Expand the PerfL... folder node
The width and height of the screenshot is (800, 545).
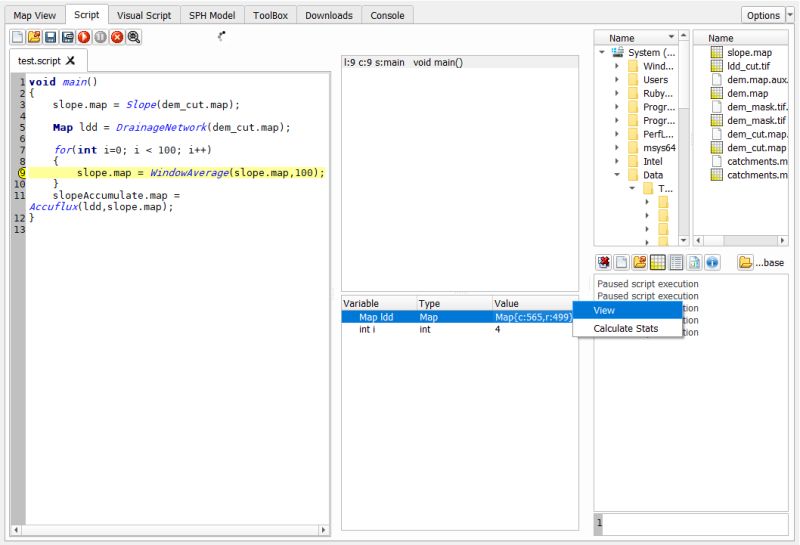pyautogui.click(x=617, y=134)
